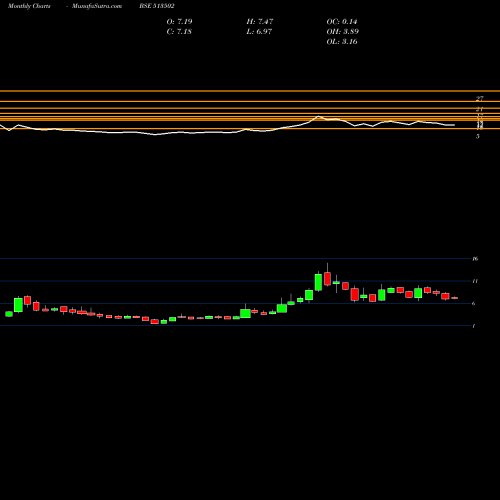500x500 pixels.
Task: Click the last candle on the right
Action: [x=455, y=298]
